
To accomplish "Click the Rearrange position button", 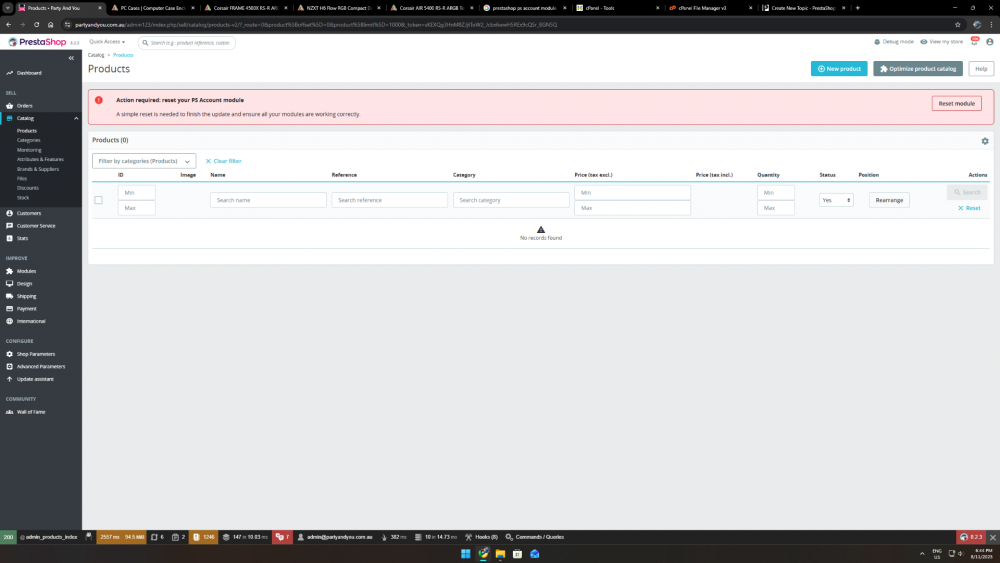I will [889, 200].
